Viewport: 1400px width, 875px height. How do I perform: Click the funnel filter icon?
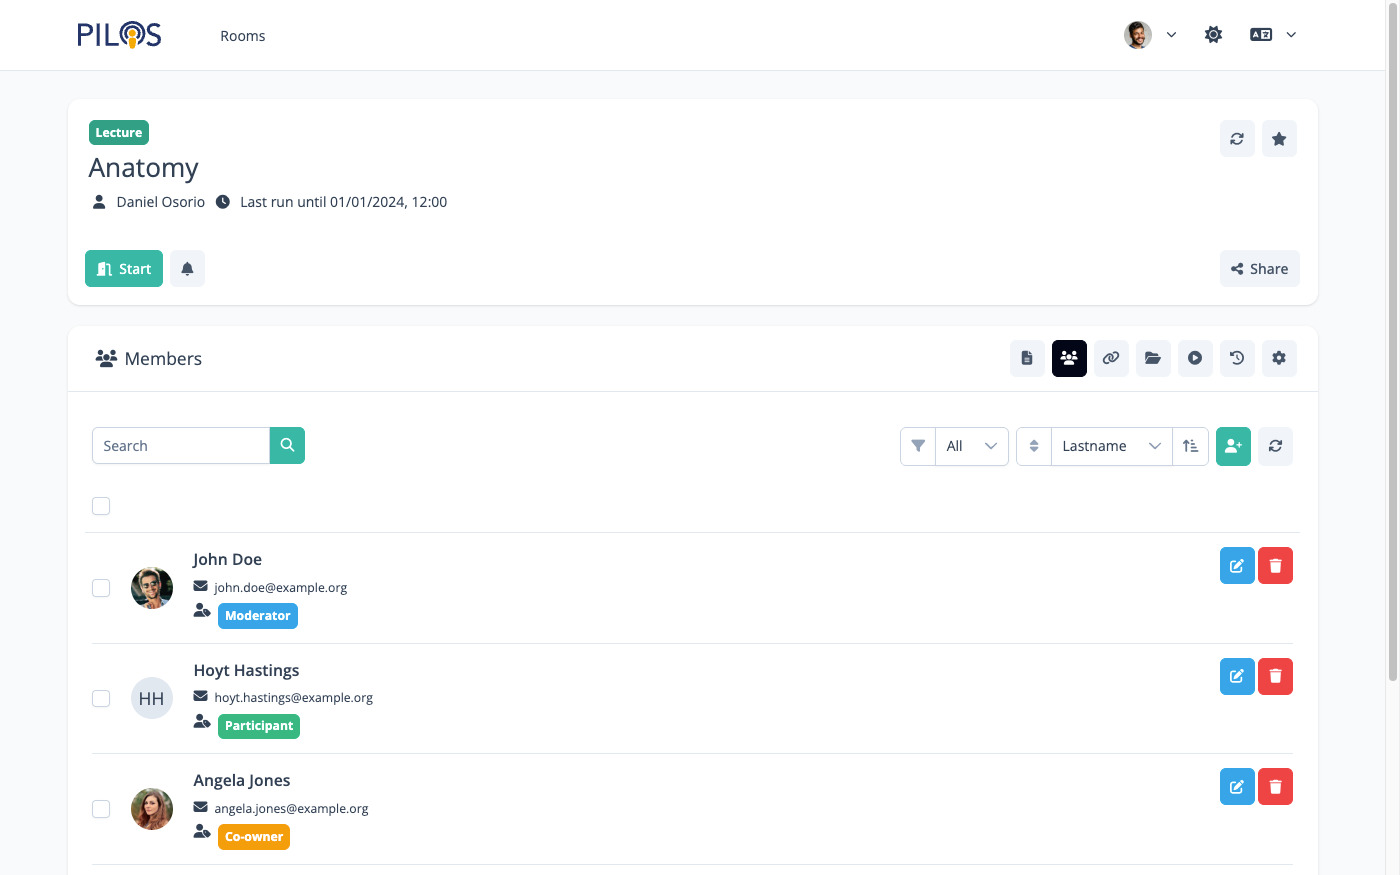coord(918,446)
